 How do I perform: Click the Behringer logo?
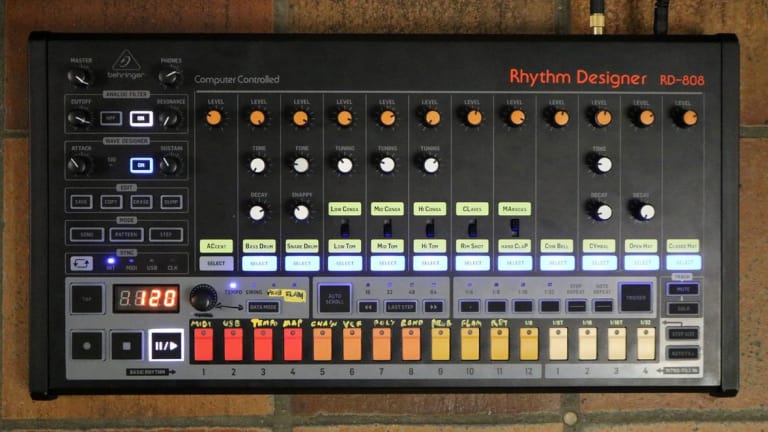point(126,65)
